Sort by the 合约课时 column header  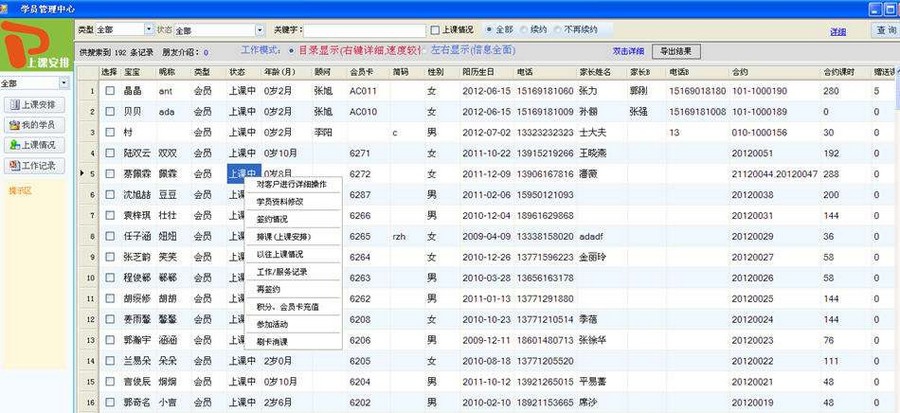tap(846, 72)
